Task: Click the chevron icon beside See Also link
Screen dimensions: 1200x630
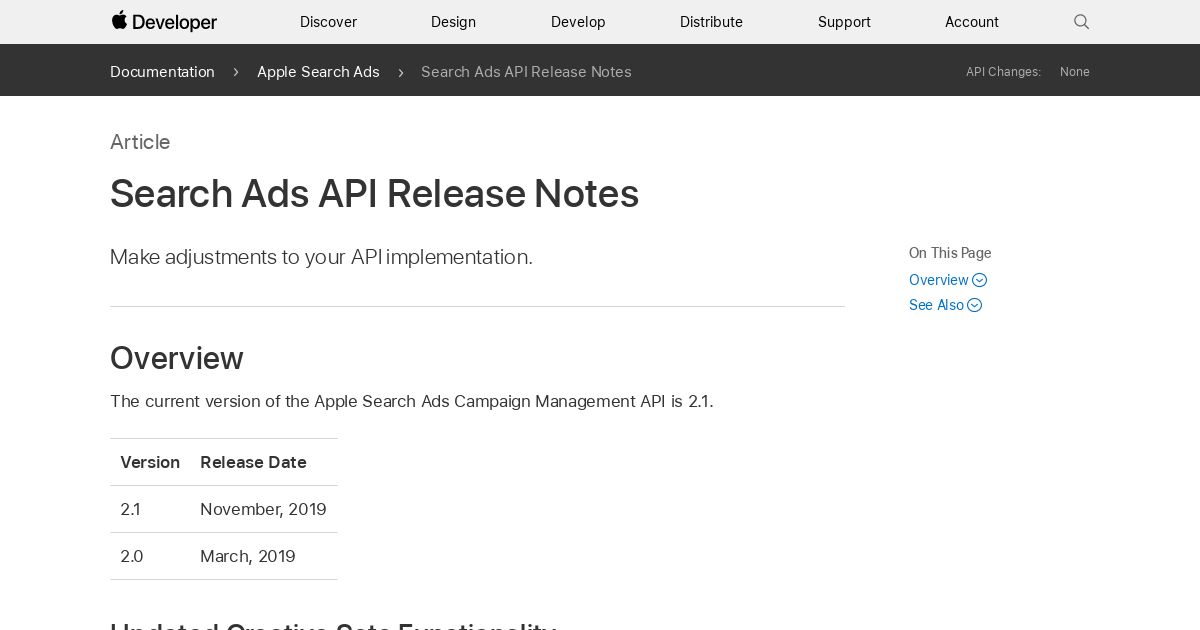Action: click(x=975, y=305)
